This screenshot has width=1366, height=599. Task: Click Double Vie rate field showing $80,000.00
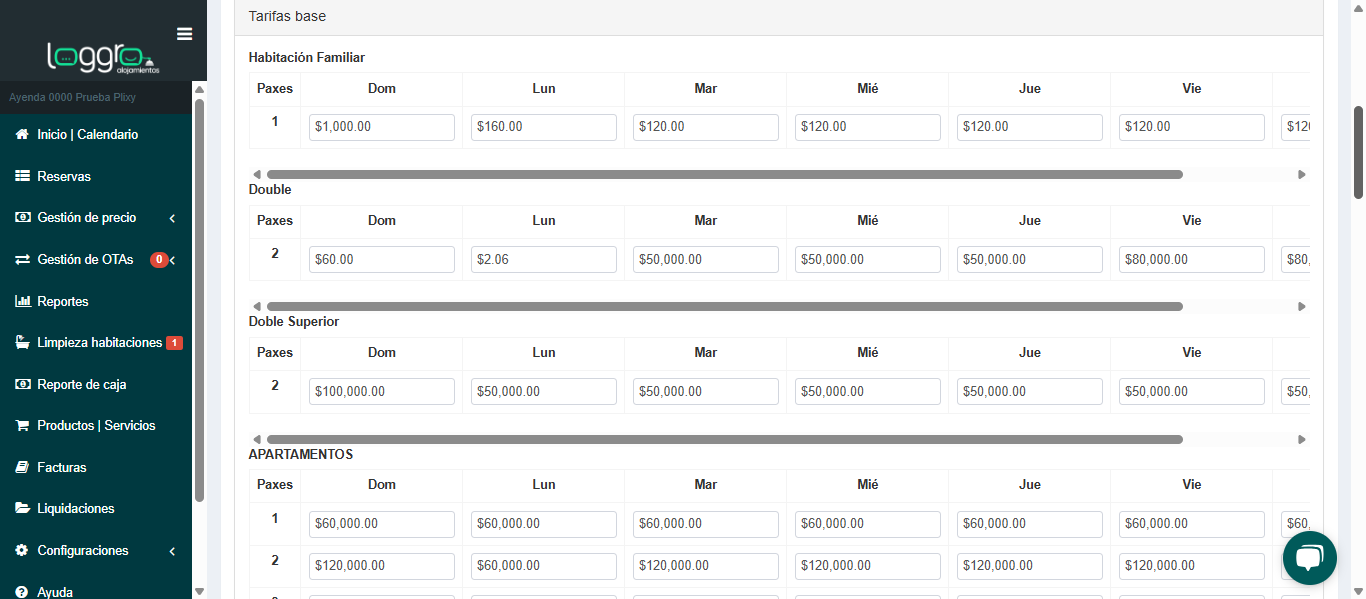[1191, 259]
